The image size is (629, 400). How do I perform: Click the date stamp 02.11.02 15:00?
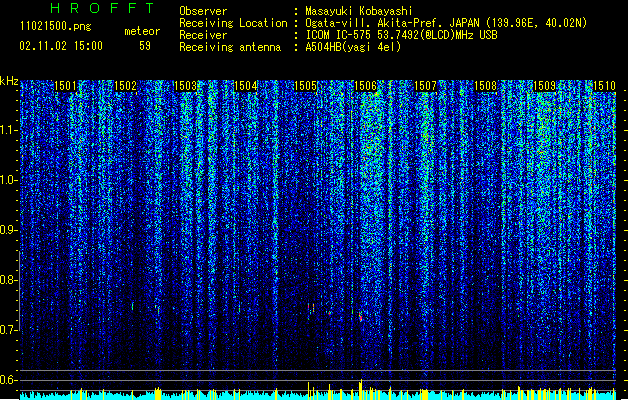pyautogui.click(x=61, y=46)
